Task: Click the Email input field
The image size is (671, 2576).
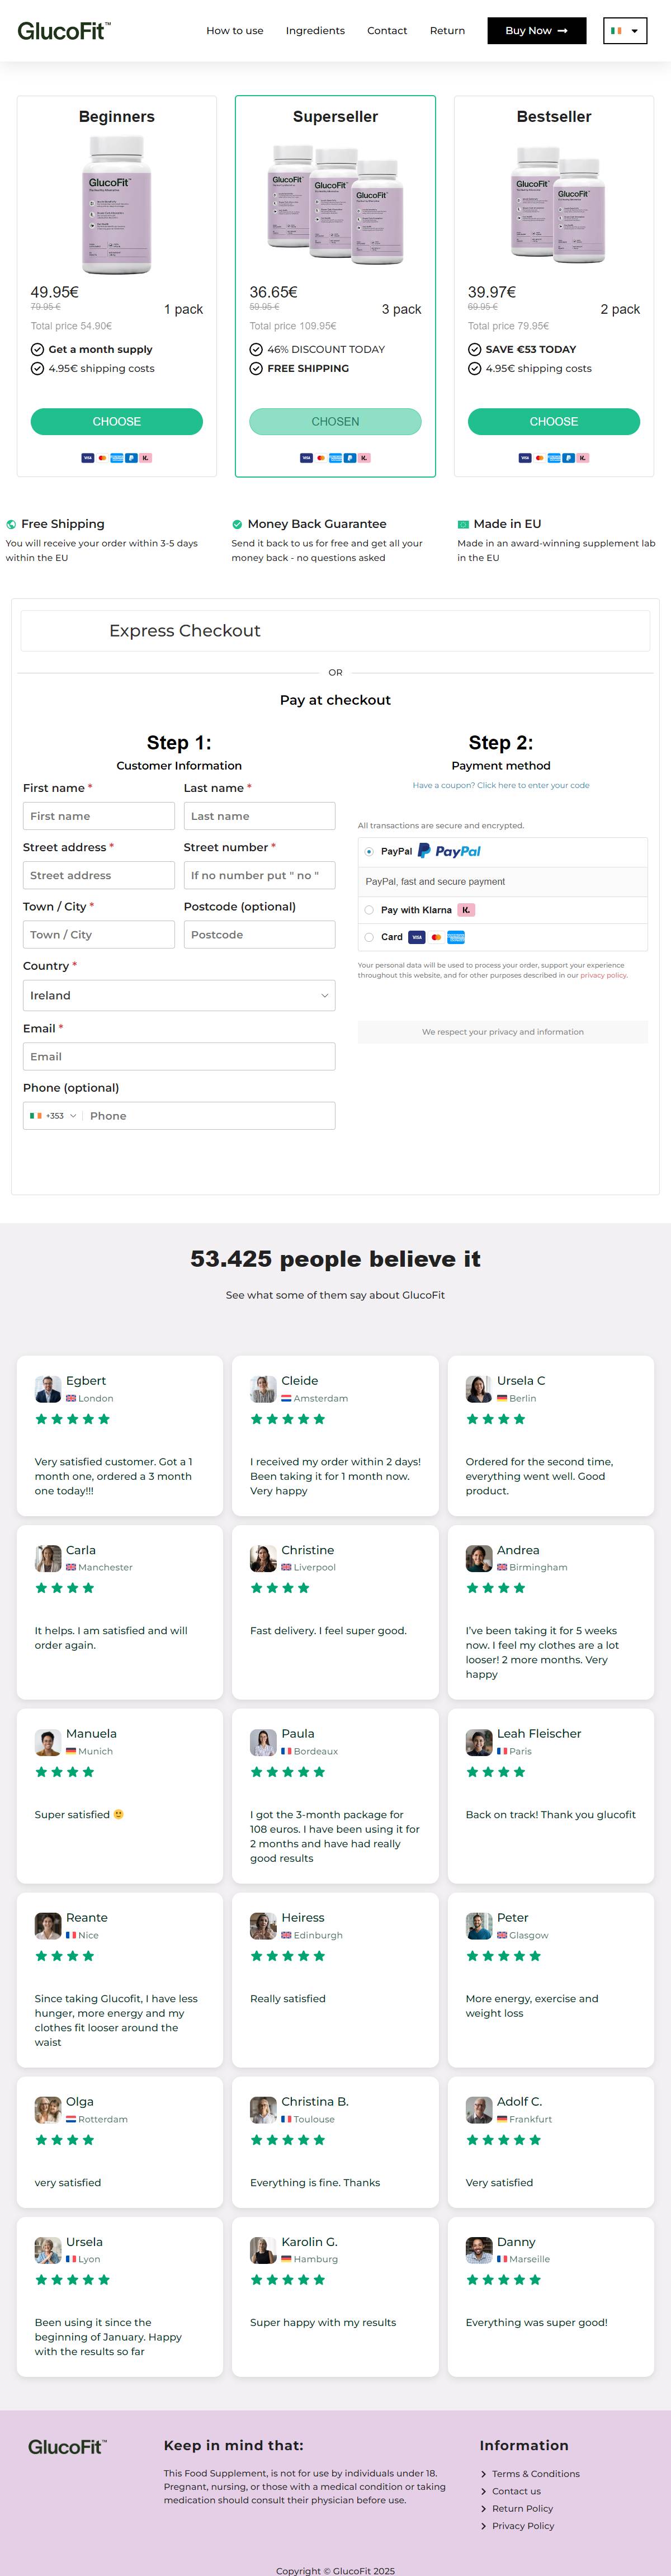Action: tap(179, 1057)
